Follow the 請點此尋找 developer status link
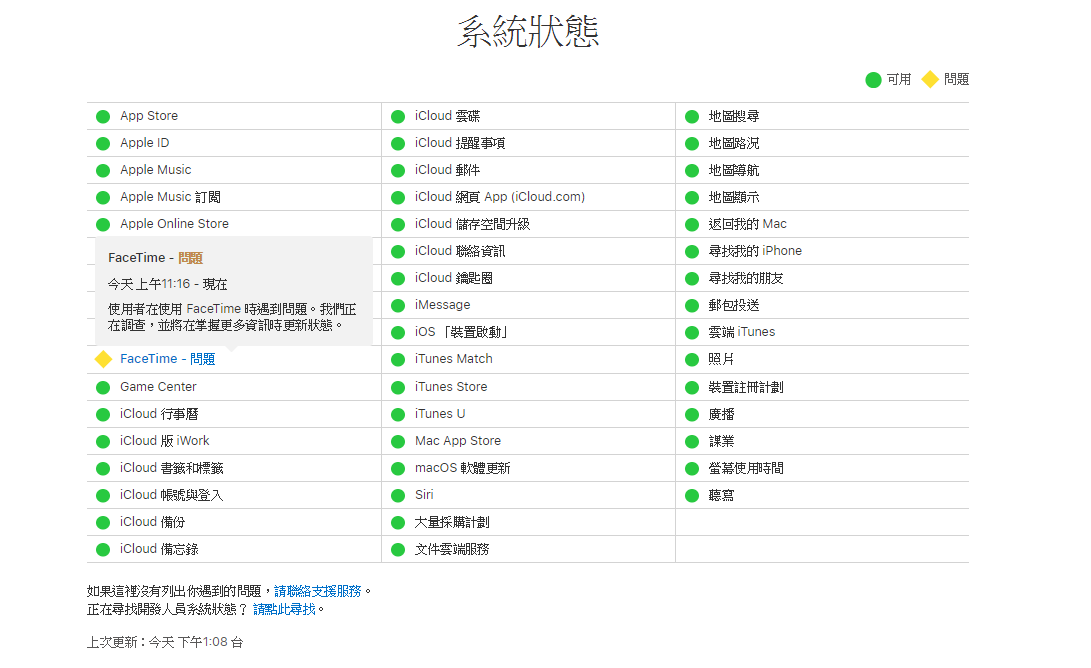 [285, 610]
